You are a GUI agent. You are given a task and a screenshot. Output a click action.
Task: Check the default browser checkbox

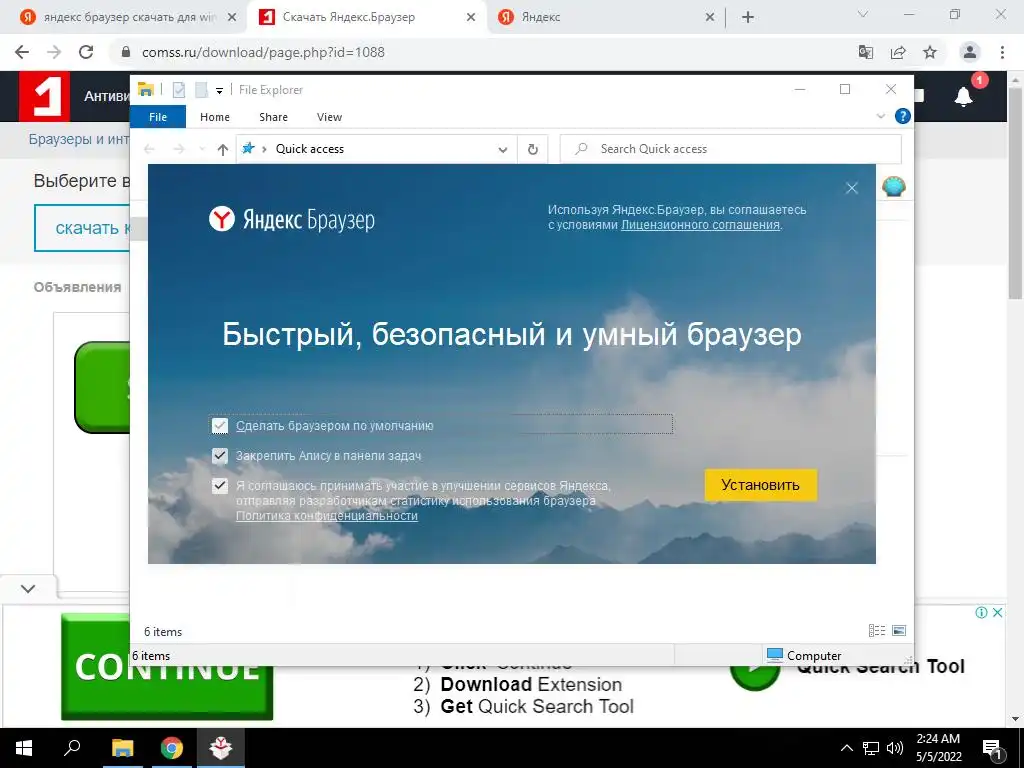(x=219, y=426)
